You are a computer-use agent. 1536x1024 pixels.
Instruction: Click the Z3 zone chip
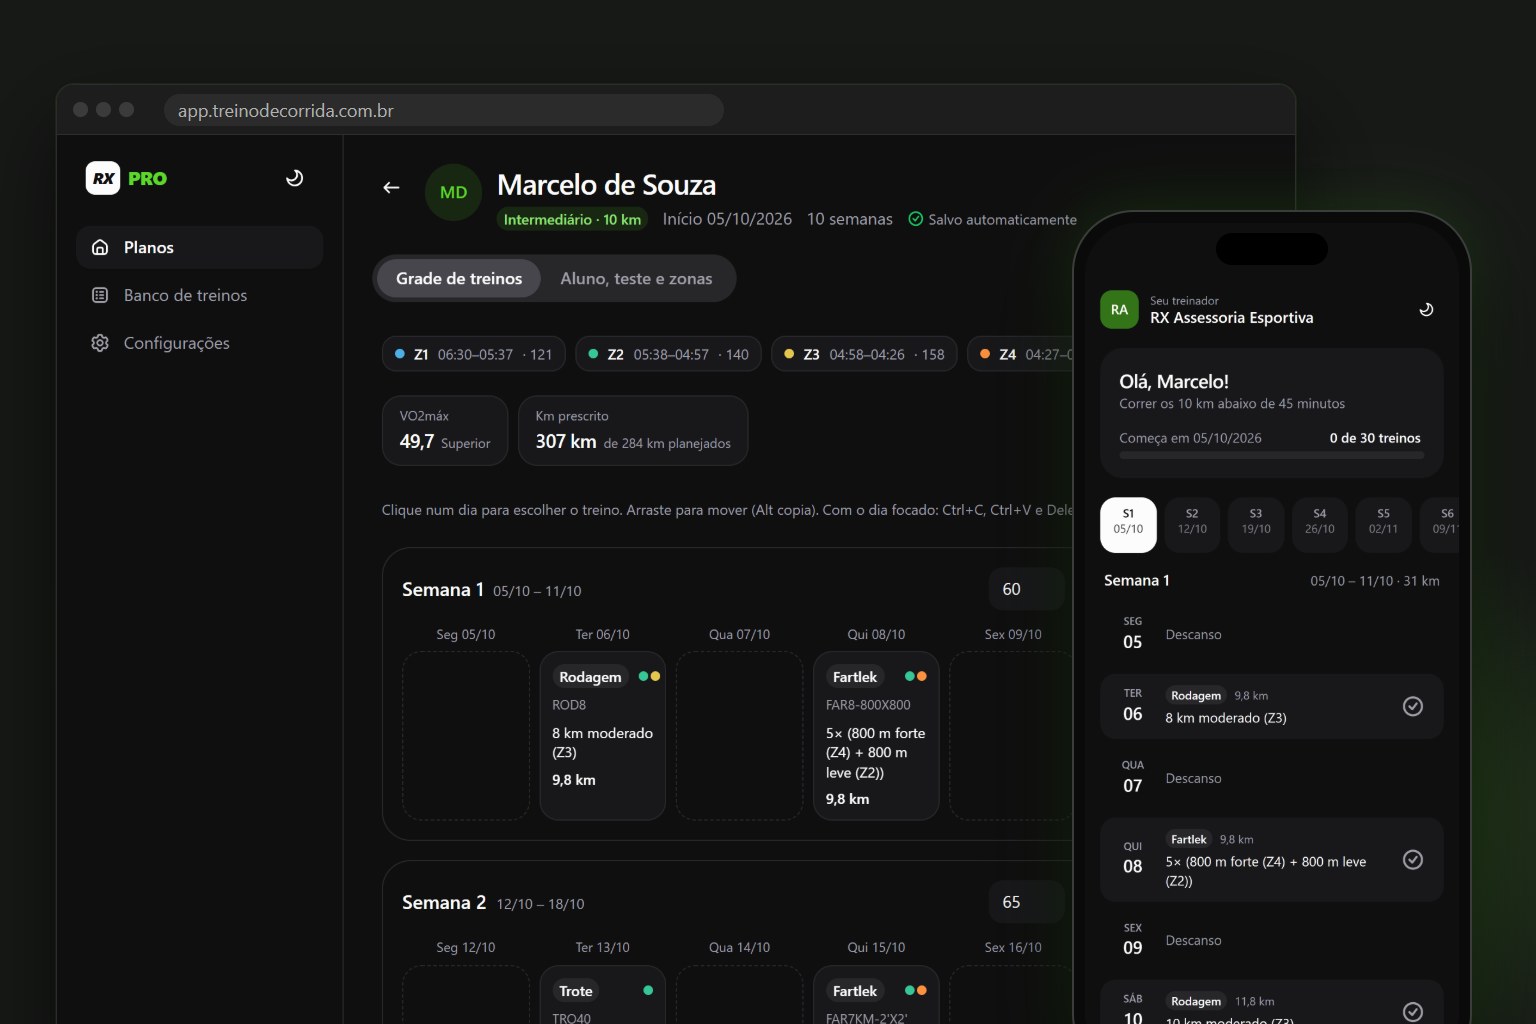click(865, 354)
